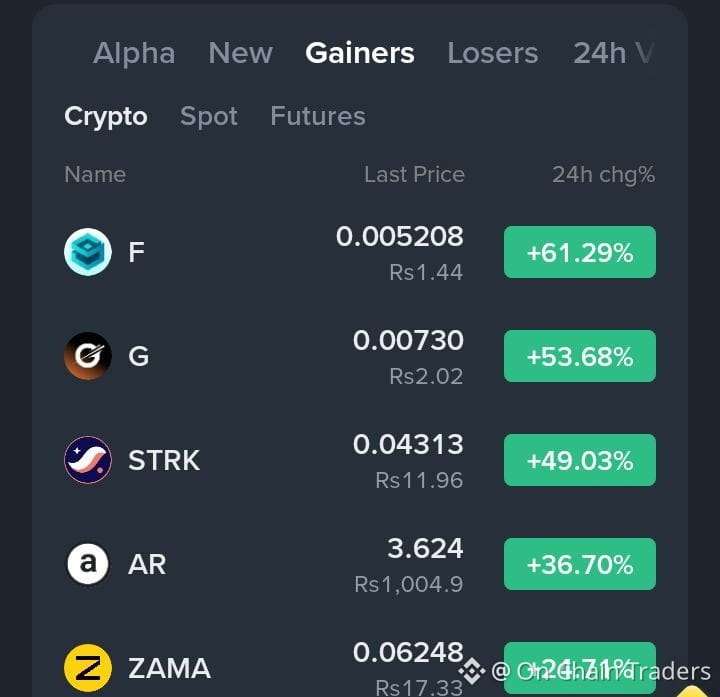This screenshot has width=720, height=697.
Task: Switch to the Losers tab
Action: (x=493, y=53)
